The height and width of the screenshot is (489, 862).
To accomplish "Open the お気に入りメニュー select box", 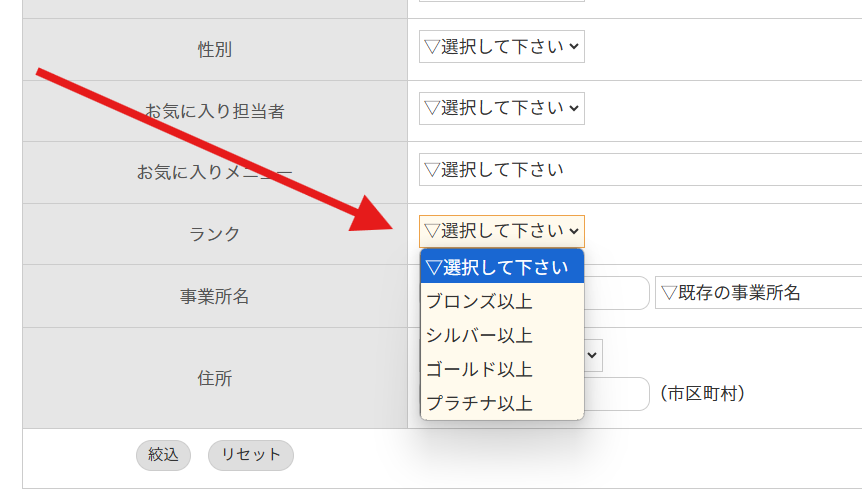I will 640,170.
